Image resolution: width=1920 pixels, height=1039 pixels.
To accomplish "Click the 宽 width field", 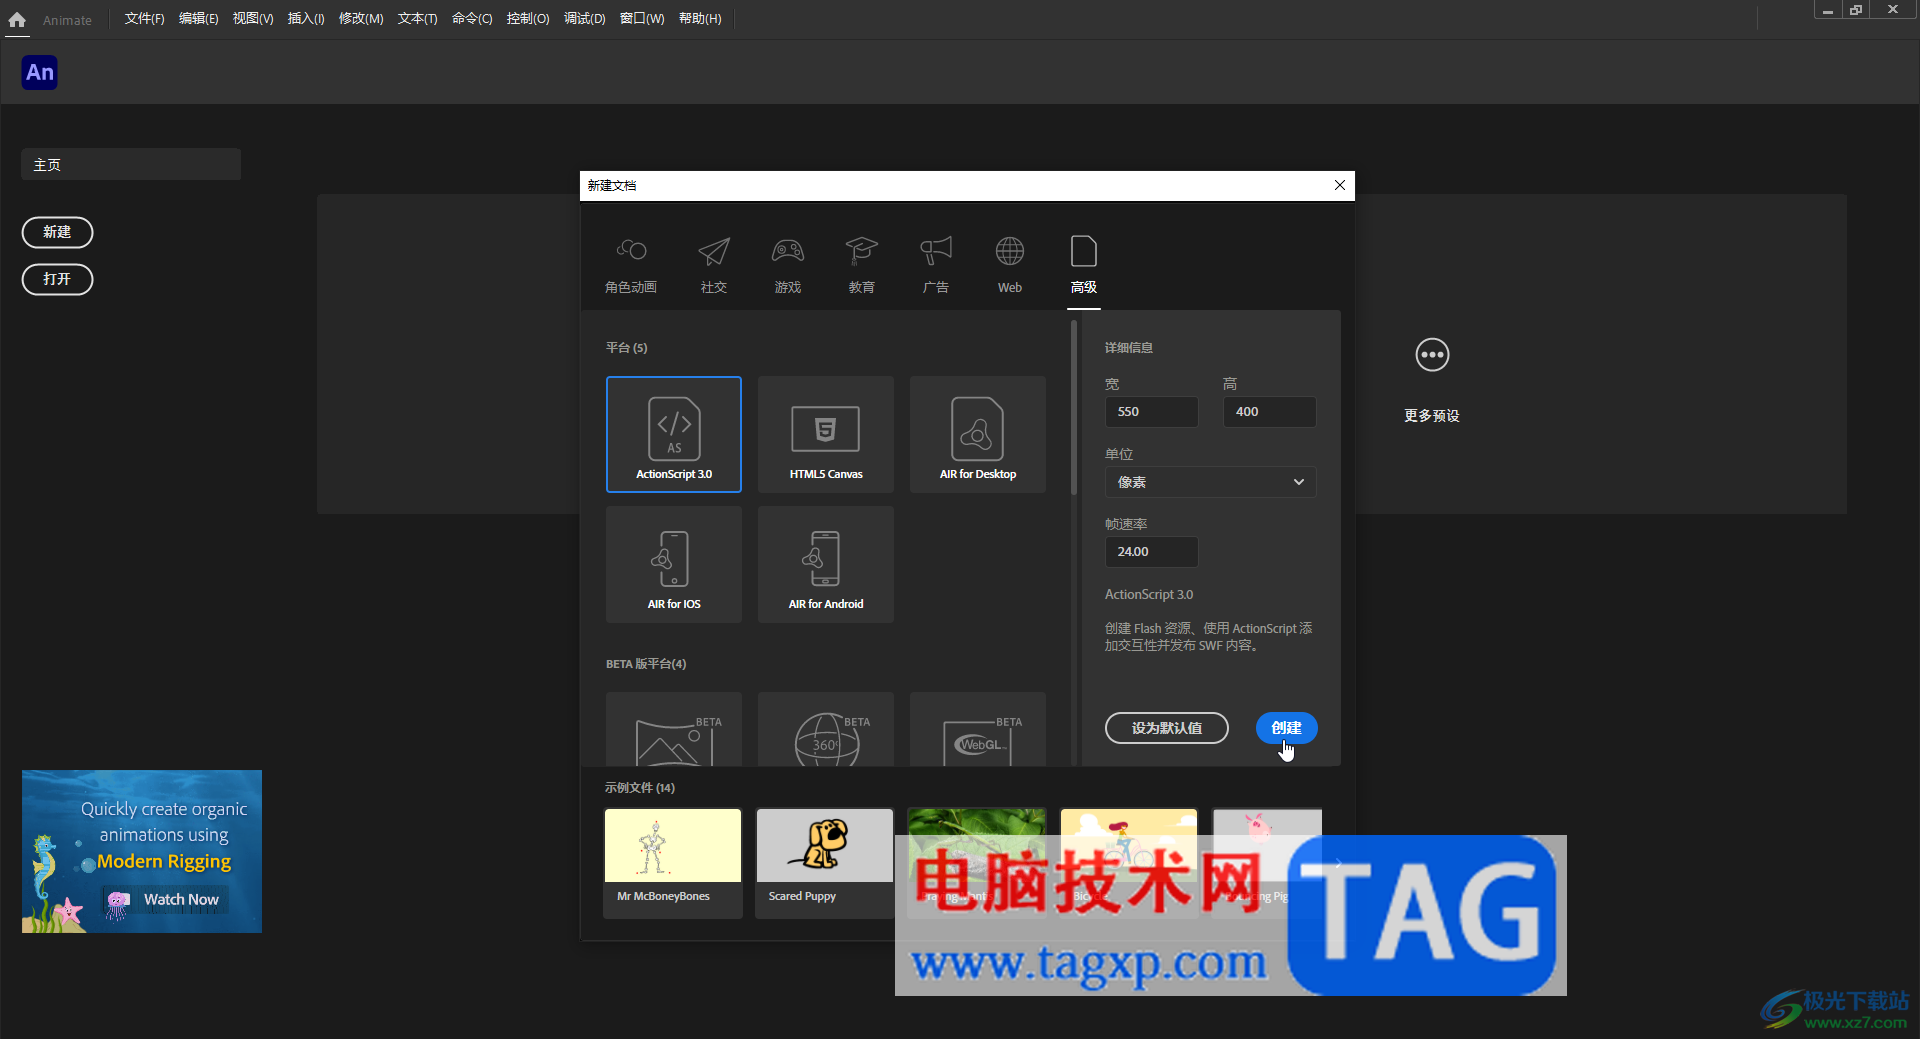I will [x=1151, y=412].
